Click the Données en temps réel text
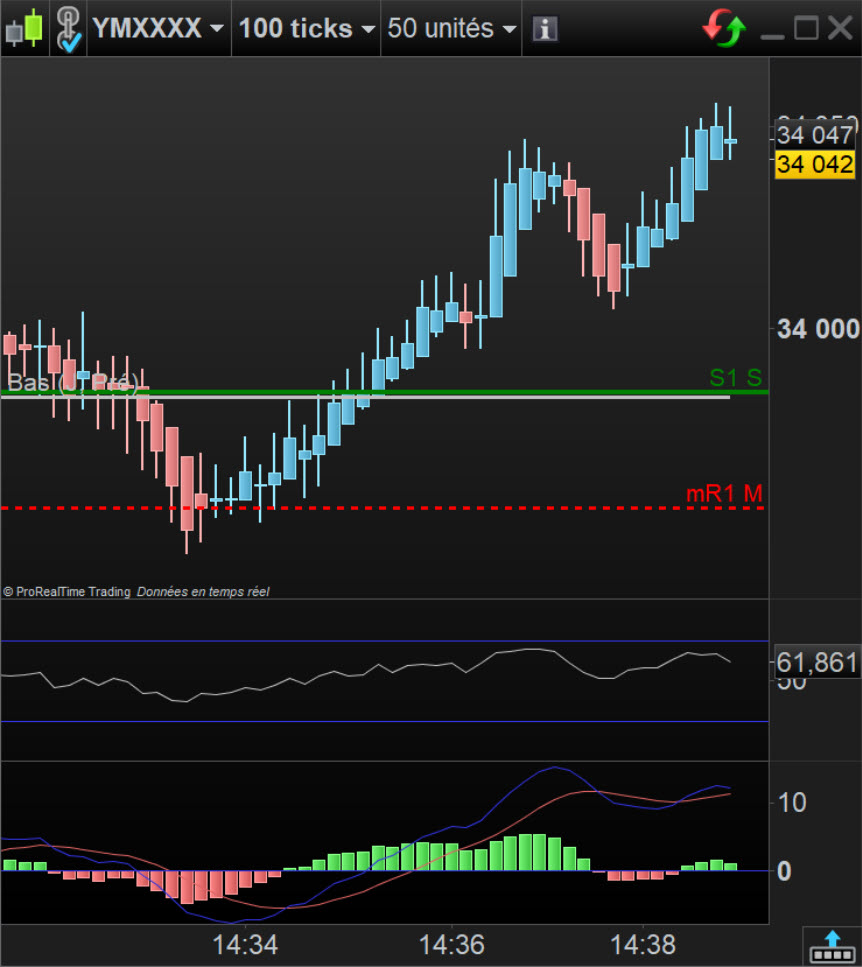The width and height of the screenshot is (862, 967). coord(203,592)
